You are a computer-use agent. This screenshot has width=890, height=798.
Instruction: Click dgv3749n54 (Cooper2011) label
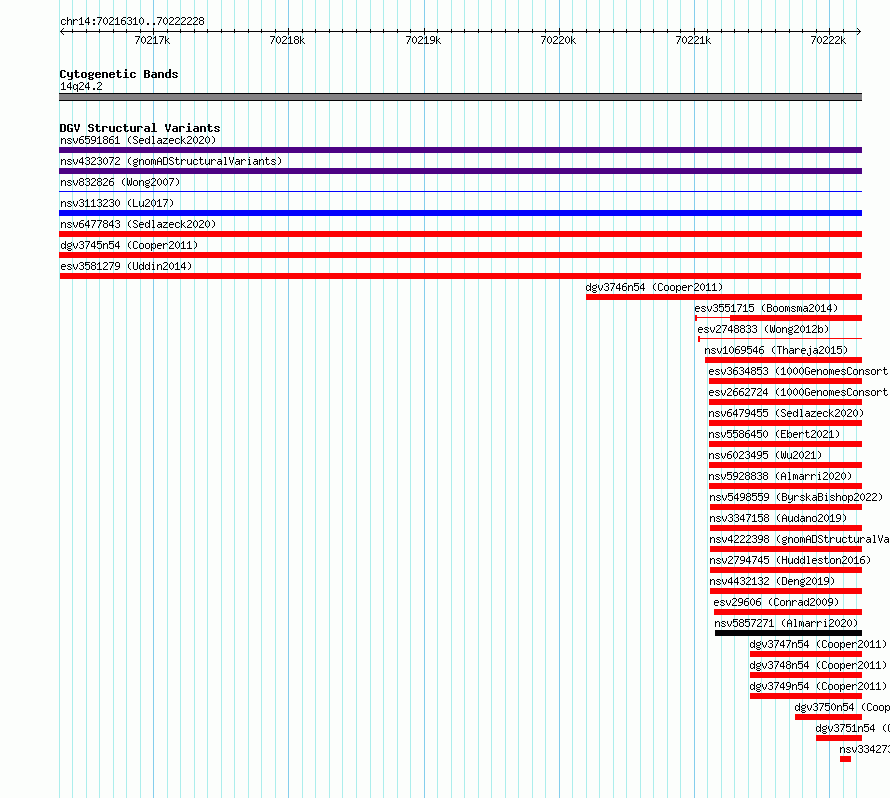(x=818, y=686)
